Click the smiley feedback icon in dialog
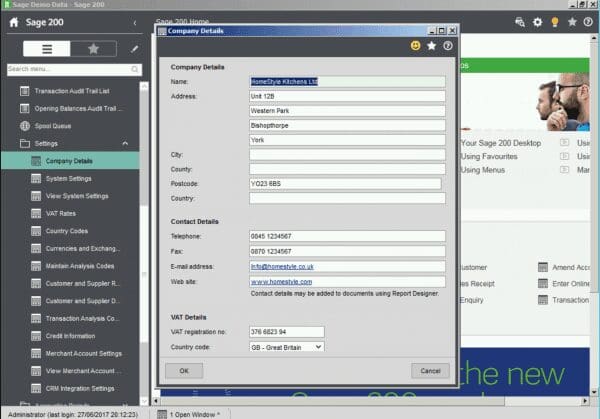 [415, 46]
